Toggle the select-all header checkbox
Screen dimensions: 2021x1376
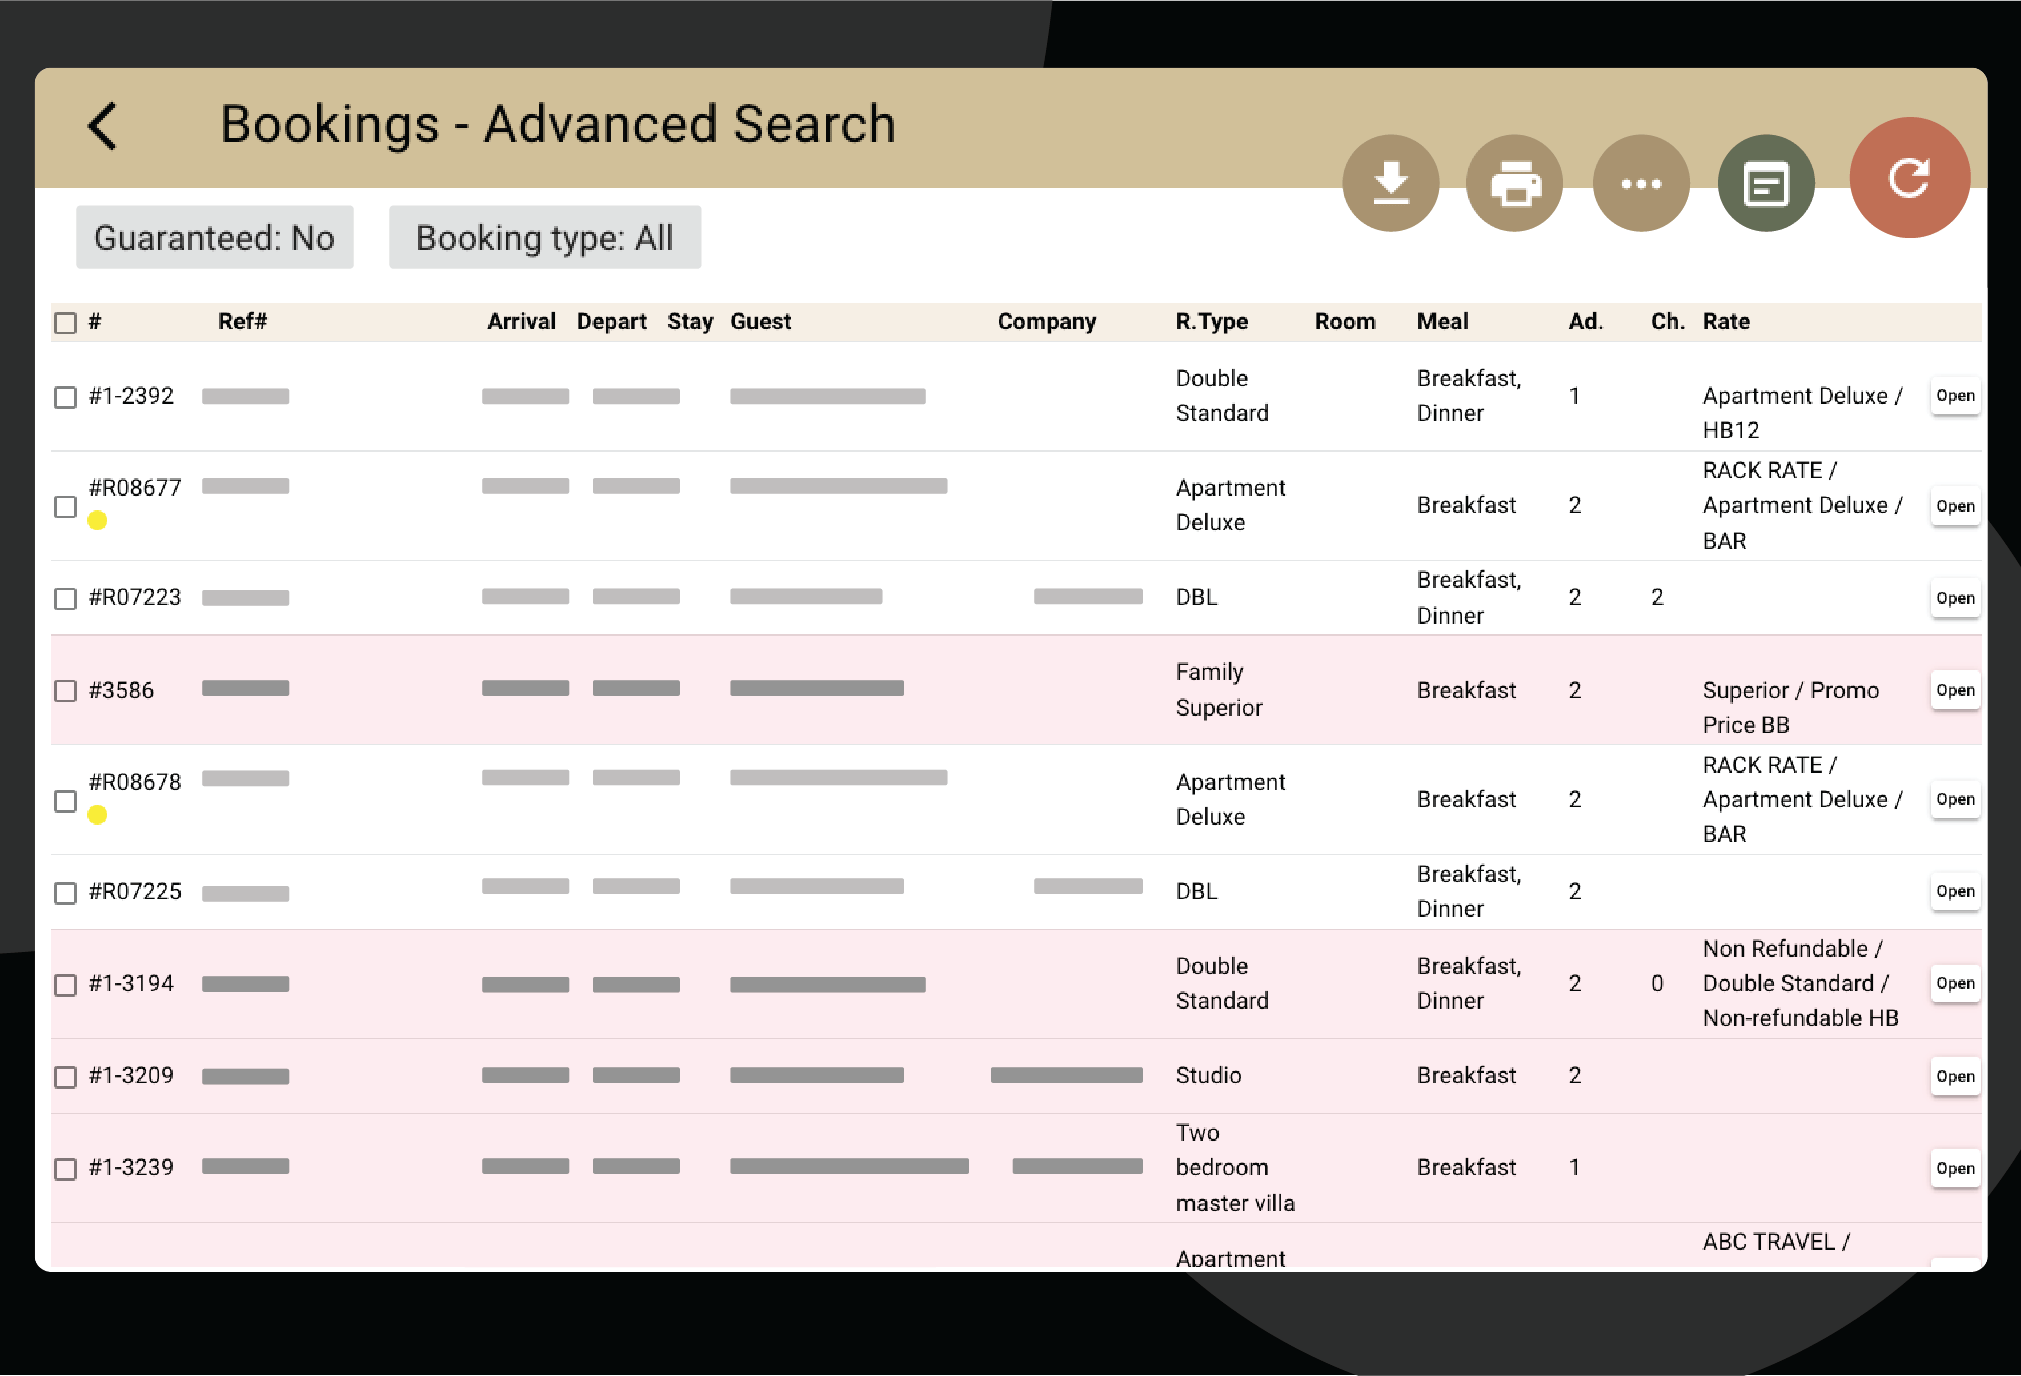click(66, 323)
